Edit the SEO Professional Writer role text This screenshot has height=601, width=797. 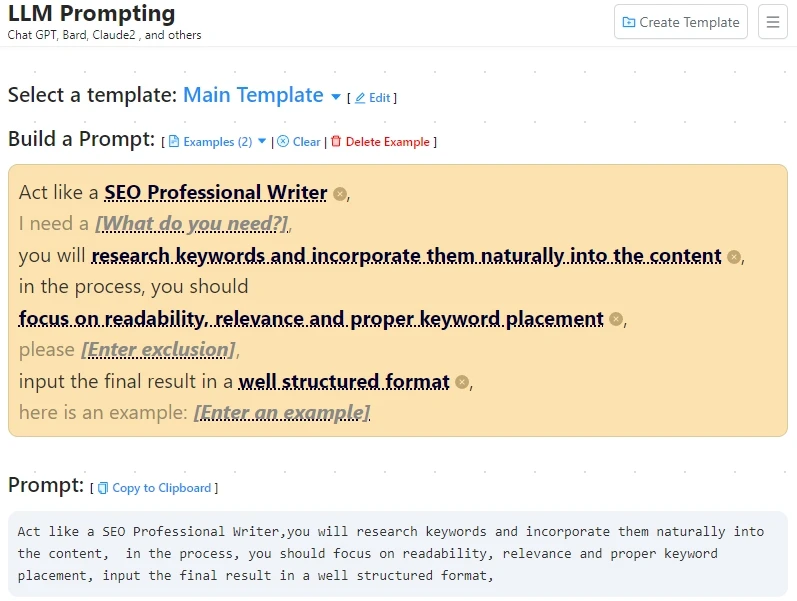click(216, 193)
